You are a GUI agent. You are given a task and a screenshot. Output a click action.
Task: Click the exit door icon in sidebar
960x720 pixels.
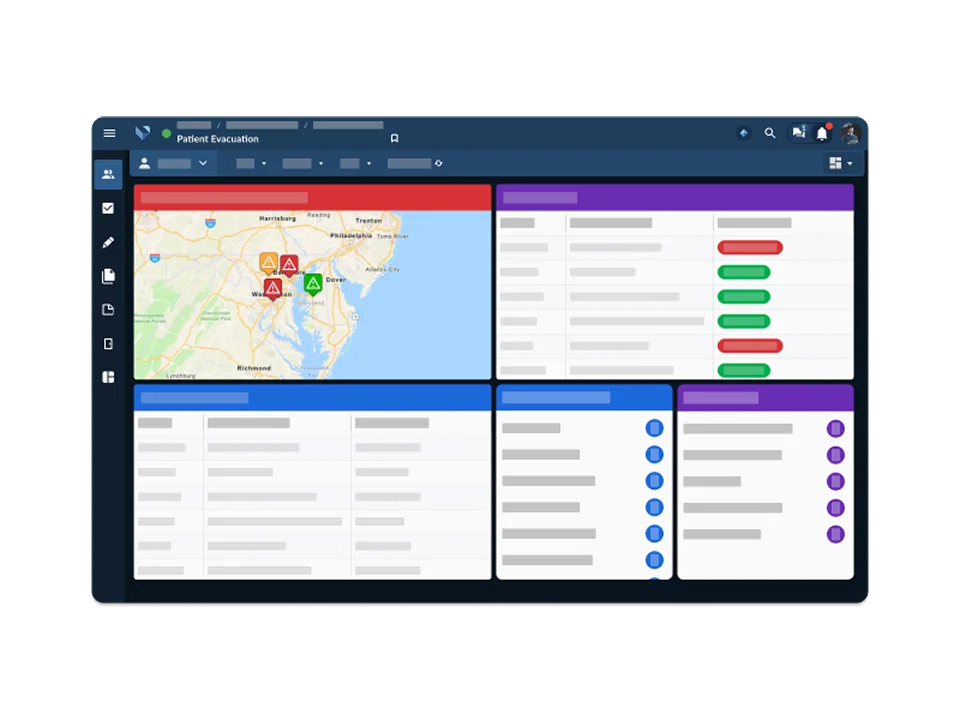tap(108, 343)
